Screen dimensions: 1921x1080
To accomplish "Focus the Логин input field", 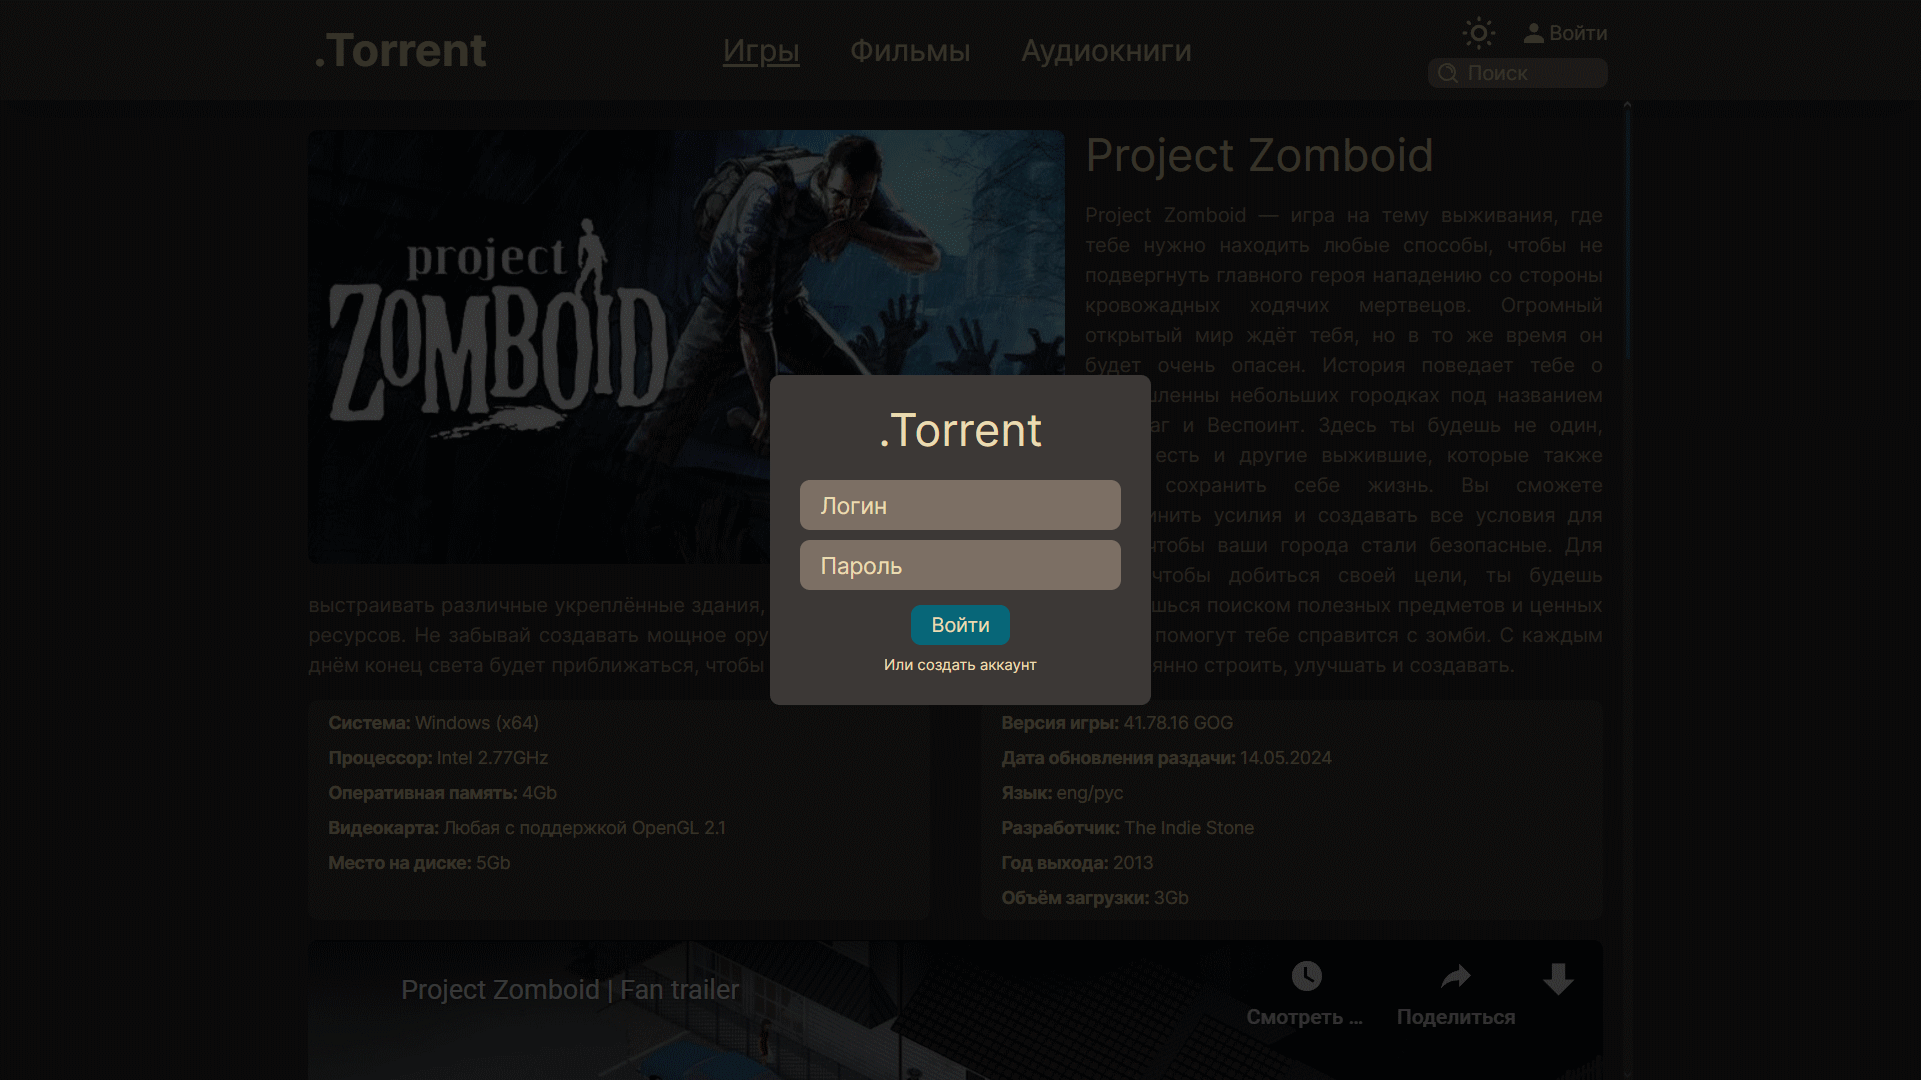I will click(960, 505).
